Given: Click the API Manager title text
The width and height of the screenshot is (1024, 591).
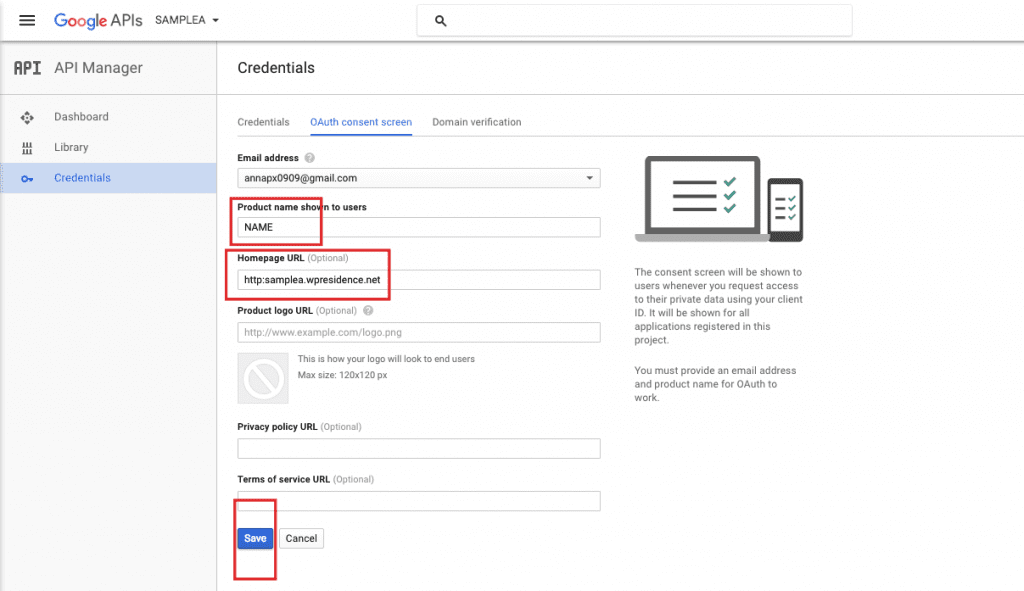Looking at the screenshot, I should pyautogui.click(x=98, y=68).
